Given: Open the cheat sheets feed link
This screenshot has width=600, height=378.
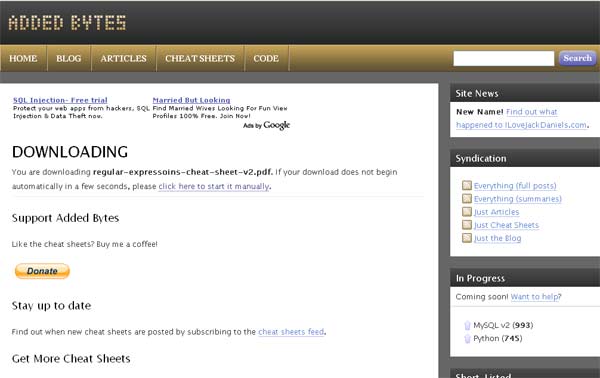Looking at the screenshot, I should tap(291, 332).
